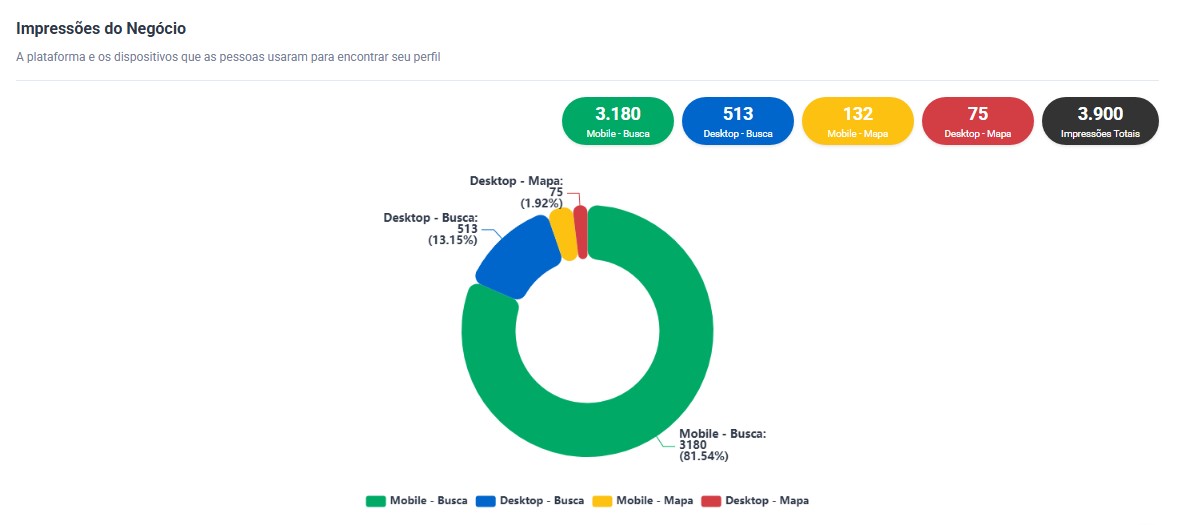Toggle Desktop - Busca series in chart legend
Viewport: 1177px width, 525px height.
[x=541, y=500]
